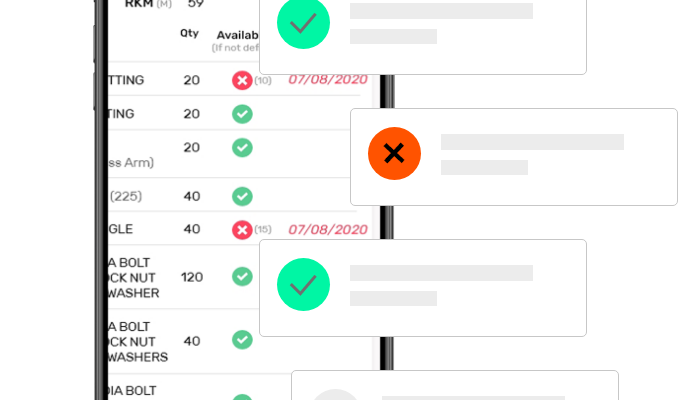Click the green check in the Arm row
This screenshot has width=700, height=400.
click(242, 148)
